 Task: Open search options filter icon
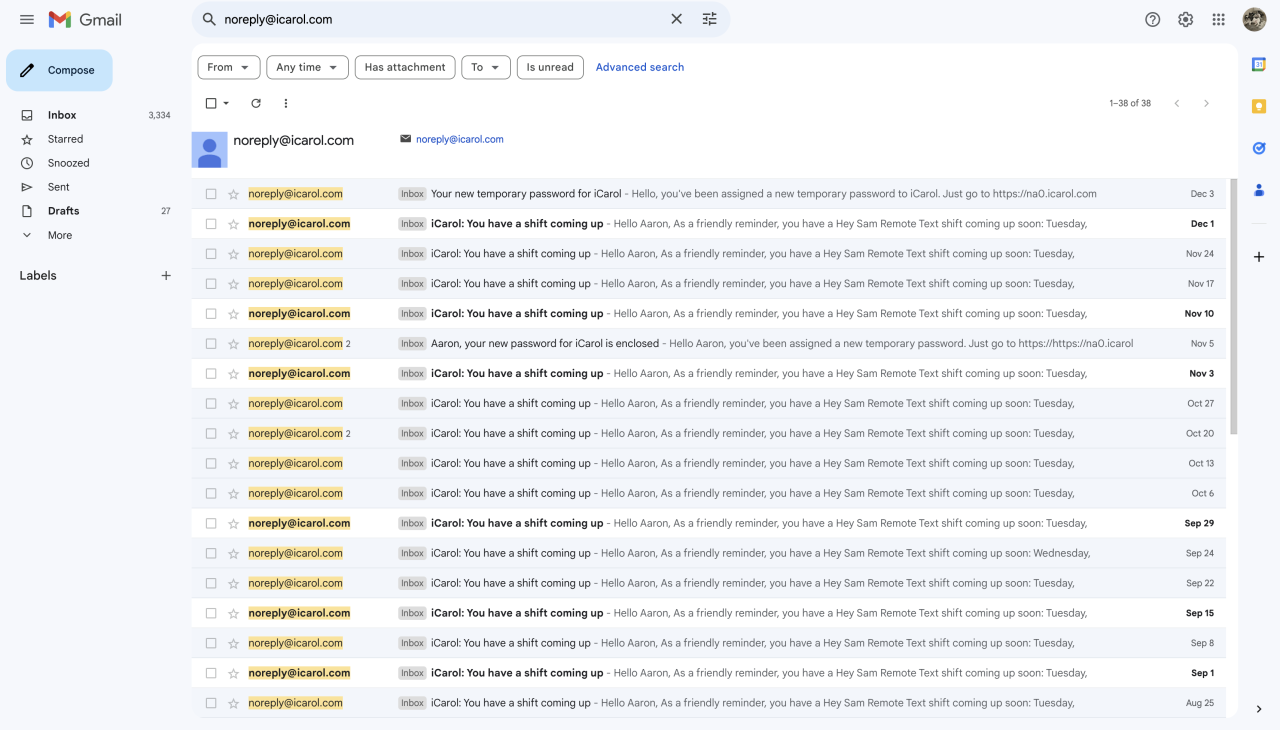pyautogui.click(x=710, y=19)
